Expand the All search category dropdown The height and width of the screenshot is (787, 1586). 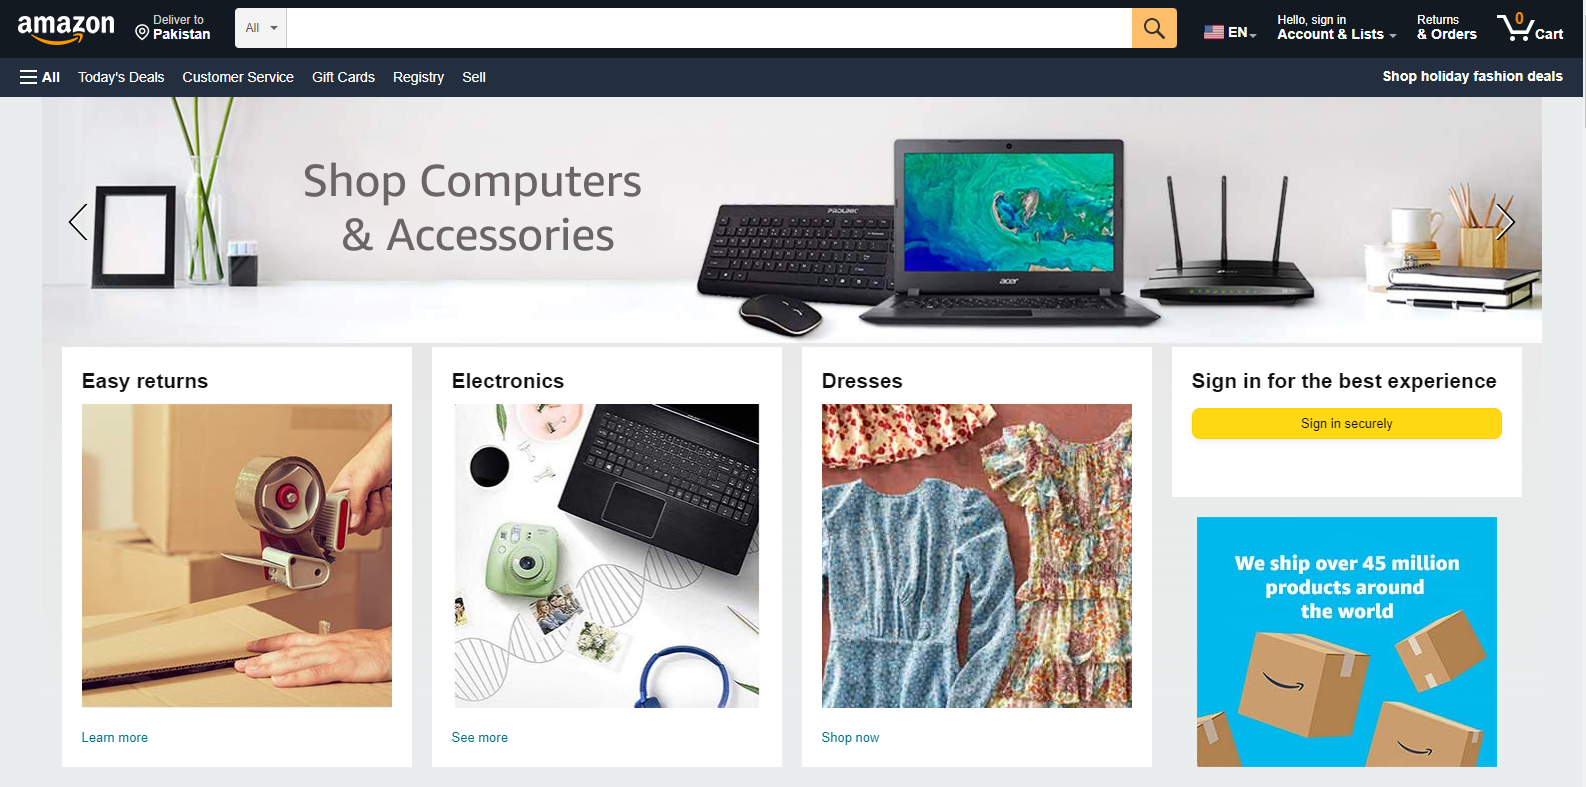point(261,28)
